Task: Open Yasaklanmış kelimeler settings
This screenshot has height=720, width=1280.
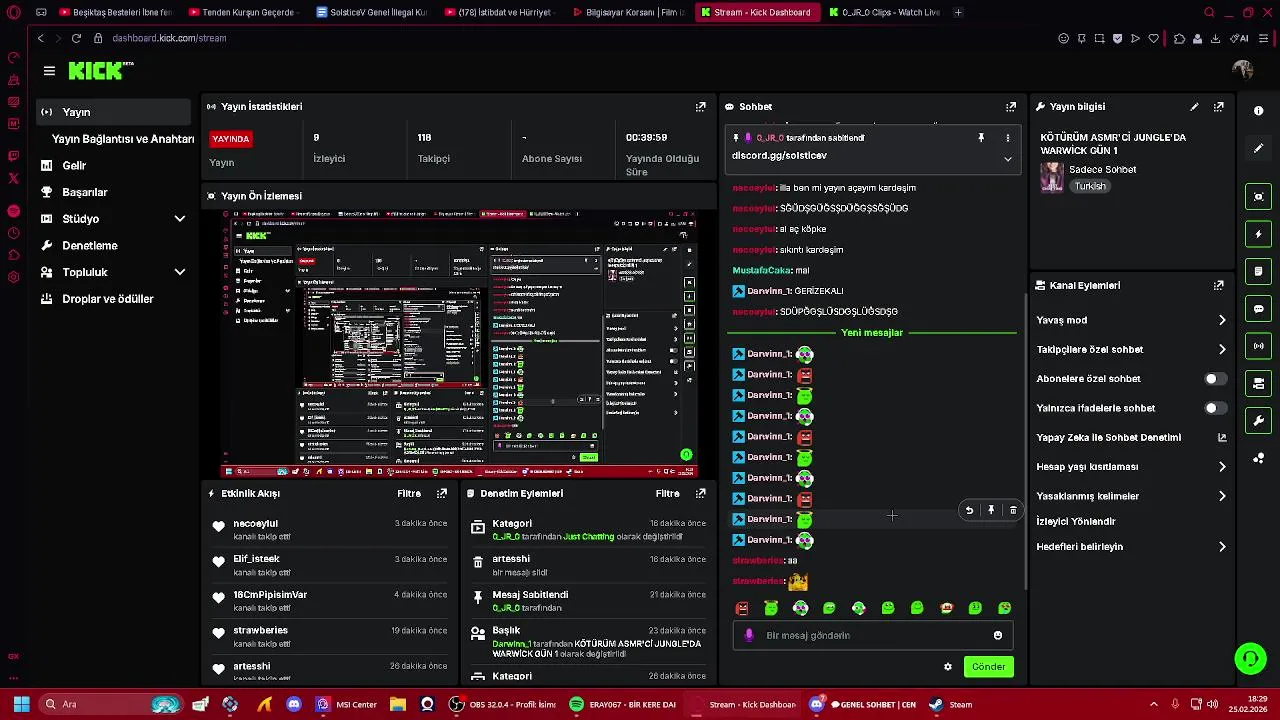Action: pos(1131,496)
